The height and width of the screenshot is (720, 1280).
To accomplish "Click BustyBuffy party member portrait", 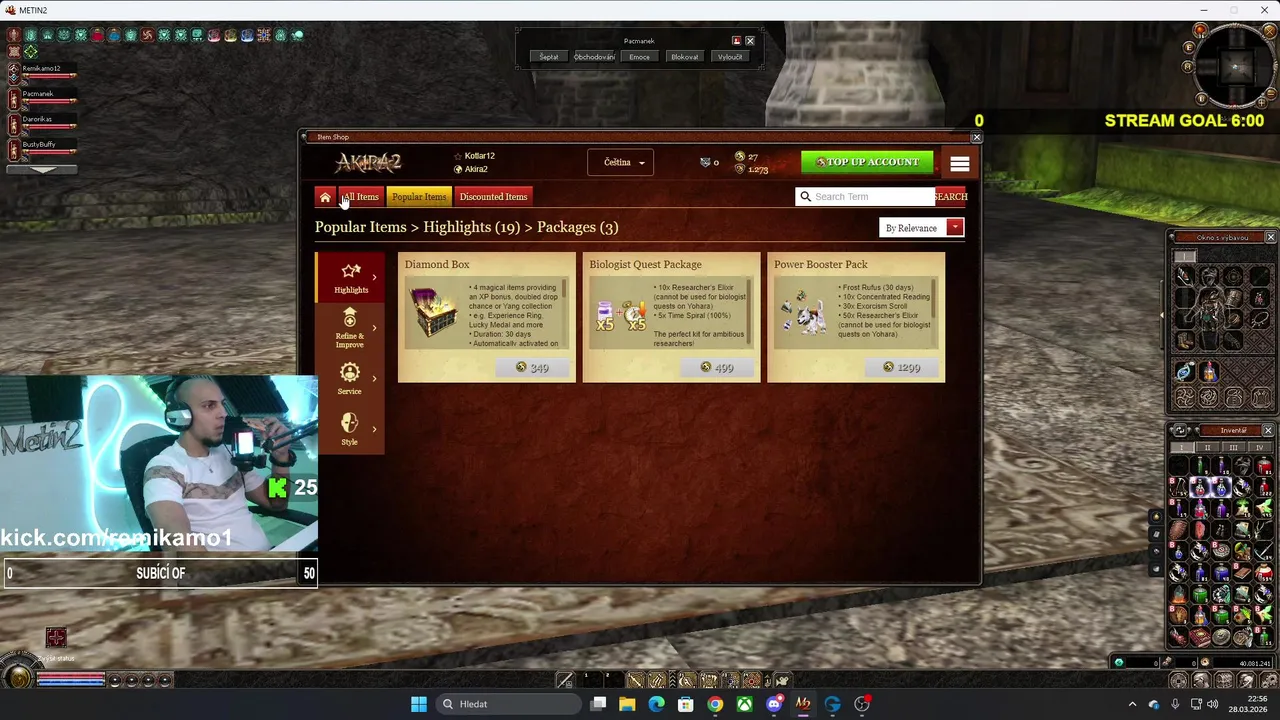I will pos(14,150).
